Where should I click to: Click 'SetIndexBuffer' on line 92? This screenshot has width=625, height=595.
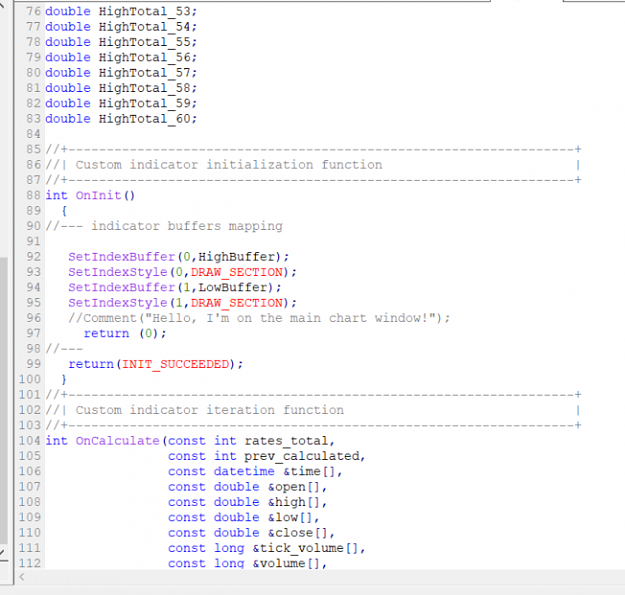tap(122, 257)
